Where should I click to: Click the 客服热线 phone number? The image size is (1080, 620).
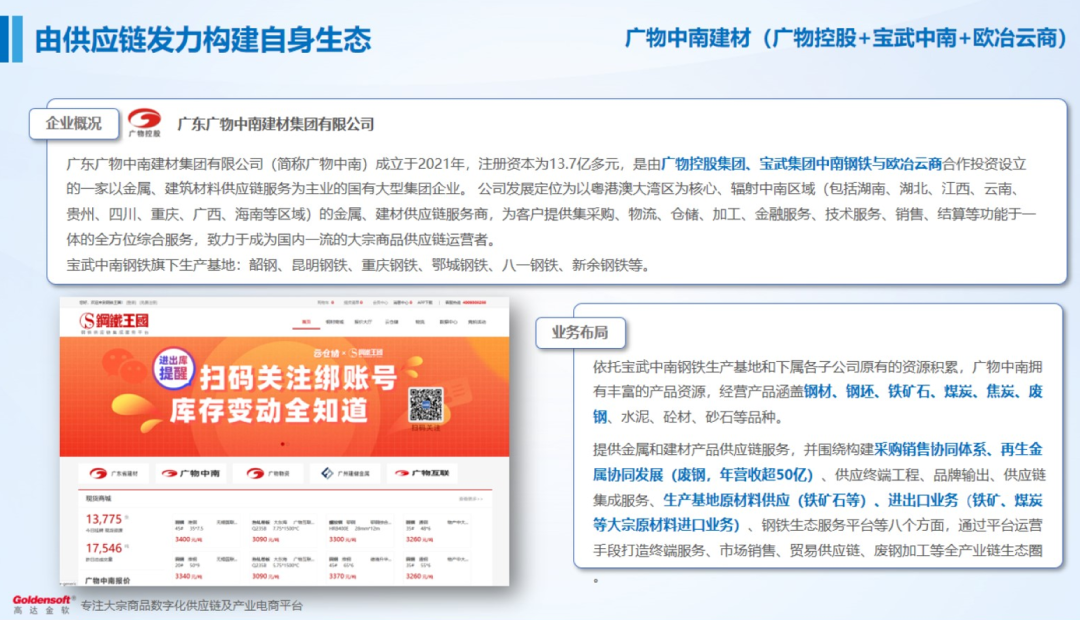click(x=475, y=303)
